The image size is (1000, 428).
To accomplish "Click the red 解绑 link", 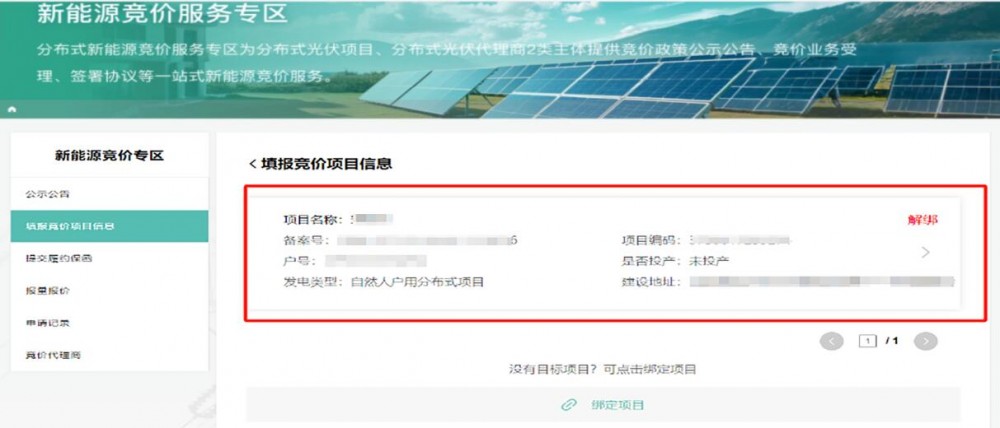I will point(922,220).
